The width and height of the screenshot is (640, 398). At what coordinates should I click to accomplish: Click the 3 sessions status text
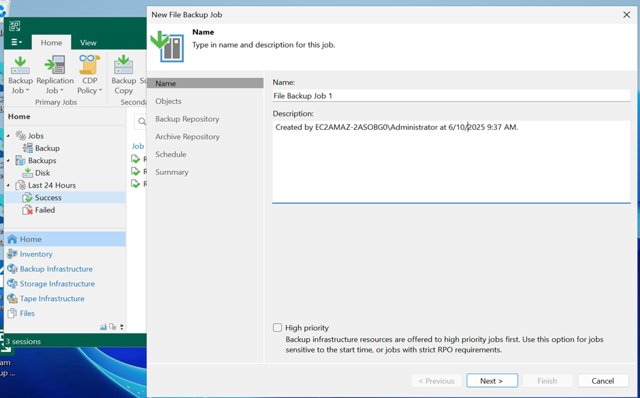(23, 342)
